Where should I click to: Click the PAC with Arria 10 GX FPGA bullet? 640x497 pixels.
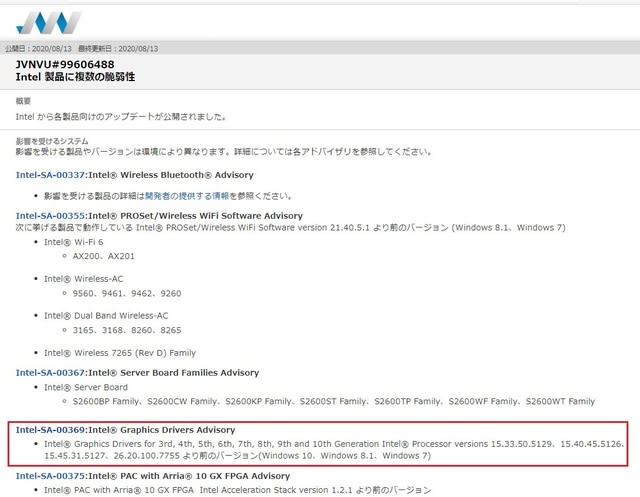238,490
